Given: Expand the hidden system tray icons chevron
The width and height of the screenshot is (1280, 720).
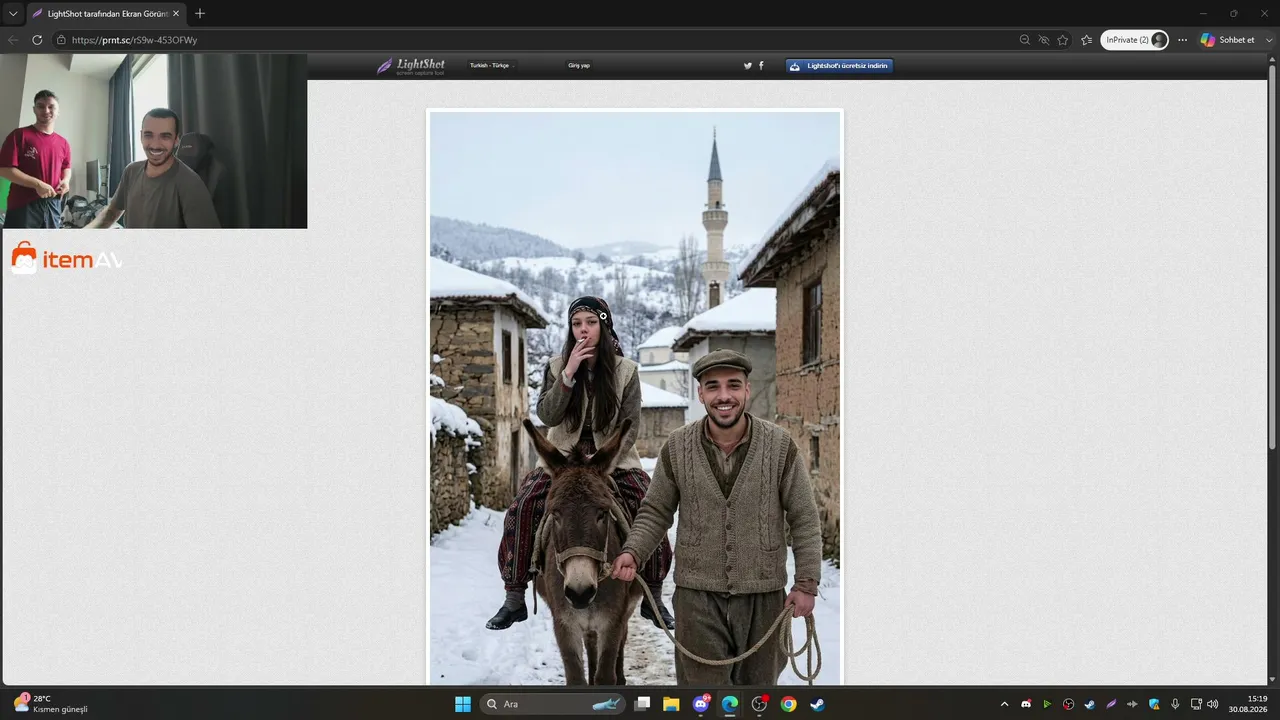Looking at the screenshot, I should [x=1004, y=704].
